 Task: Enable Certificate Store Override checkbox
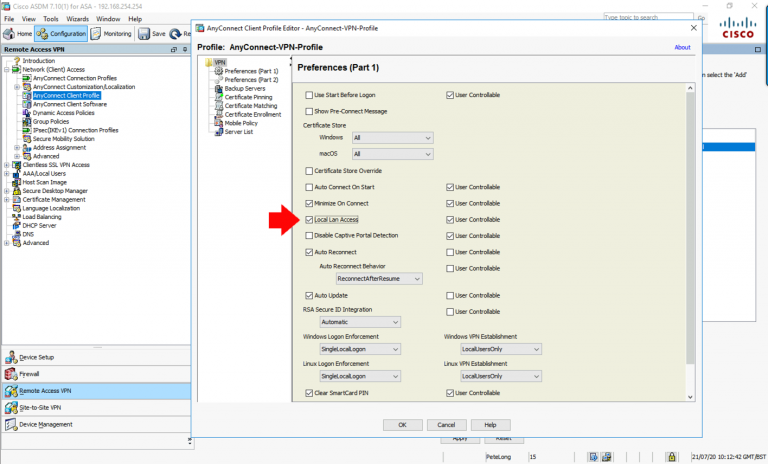309,171
